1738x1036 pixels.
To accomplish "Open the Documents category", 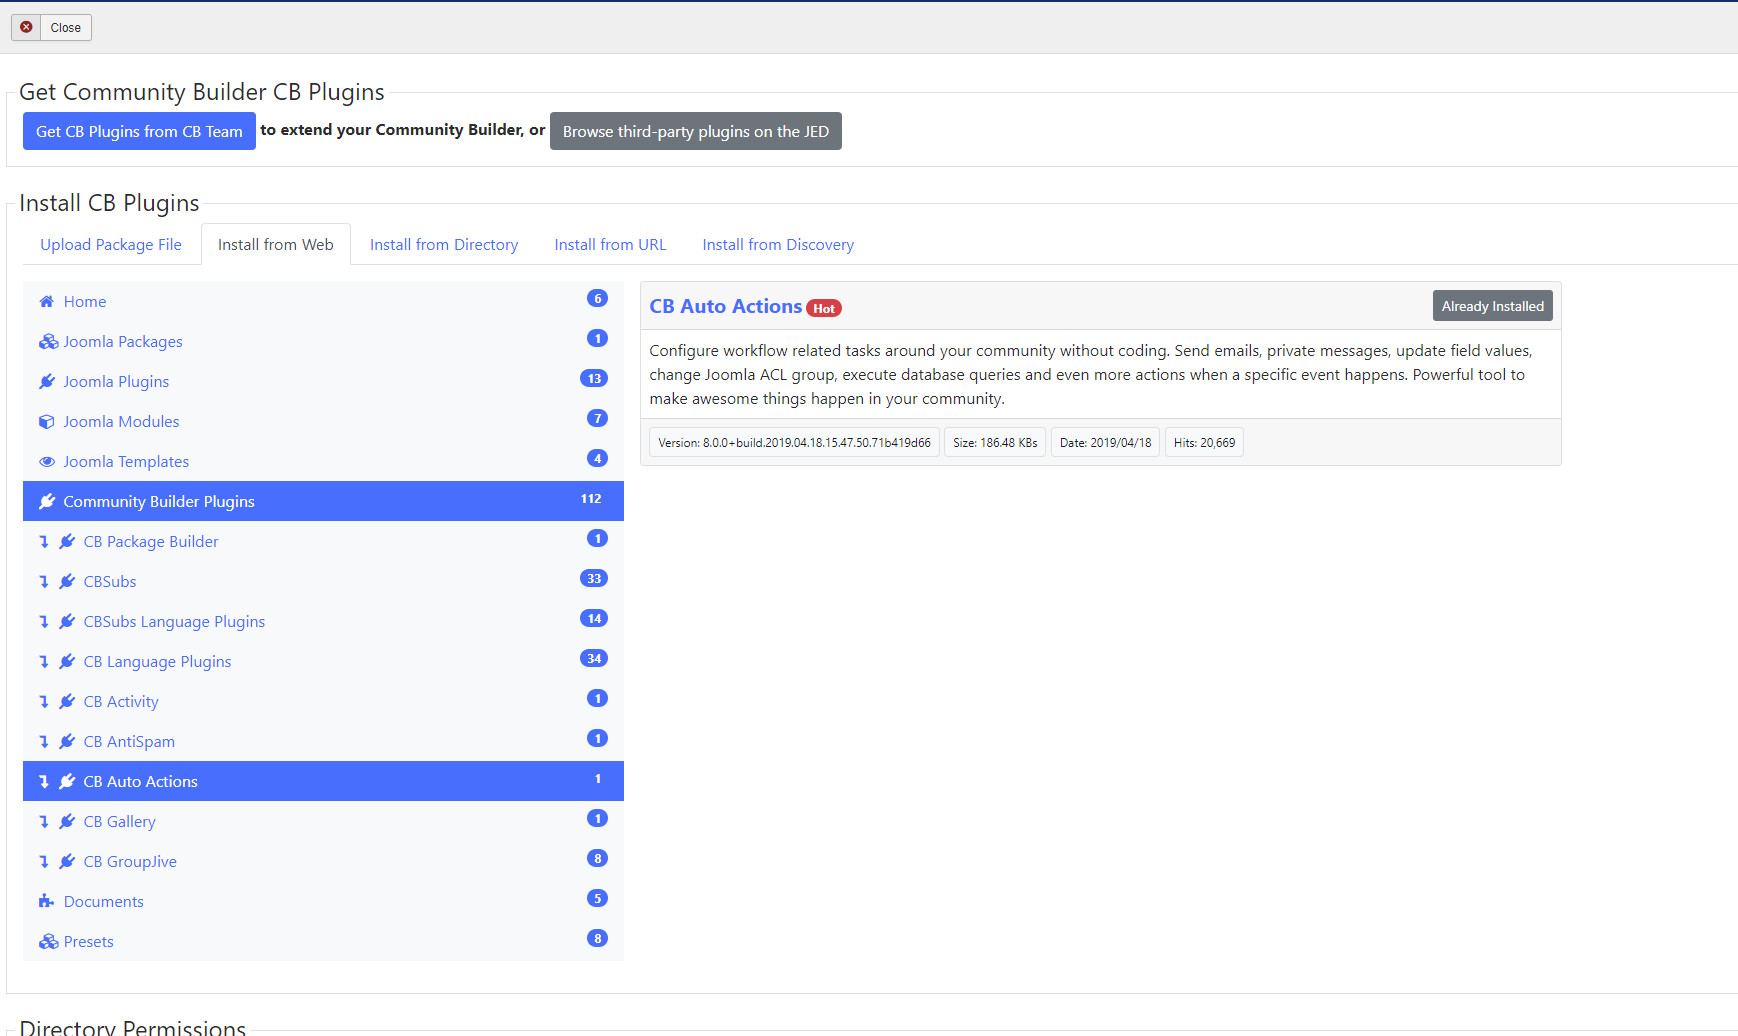I will [x=323, y=901].
